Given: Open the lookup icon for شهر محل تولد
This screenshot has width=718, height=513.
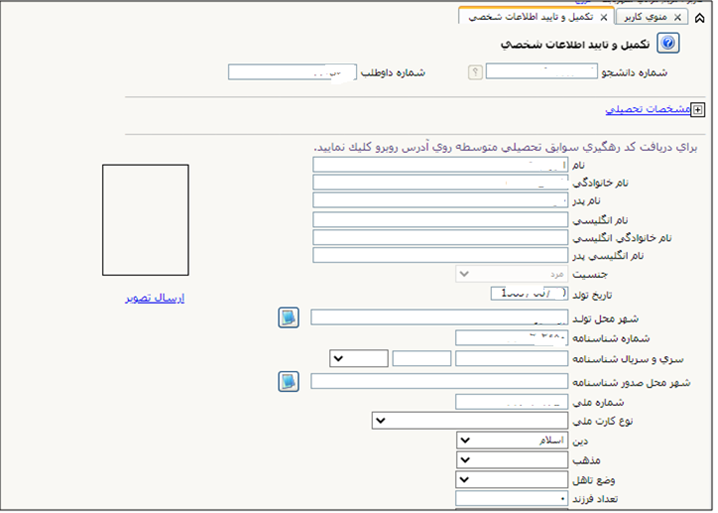Looking at the screenshot, I should [288, 317].
